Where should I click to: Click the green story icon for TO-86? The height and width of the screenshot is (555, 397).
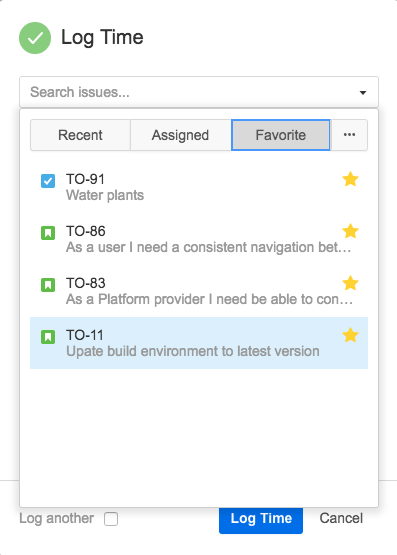(x=48, y=233)
